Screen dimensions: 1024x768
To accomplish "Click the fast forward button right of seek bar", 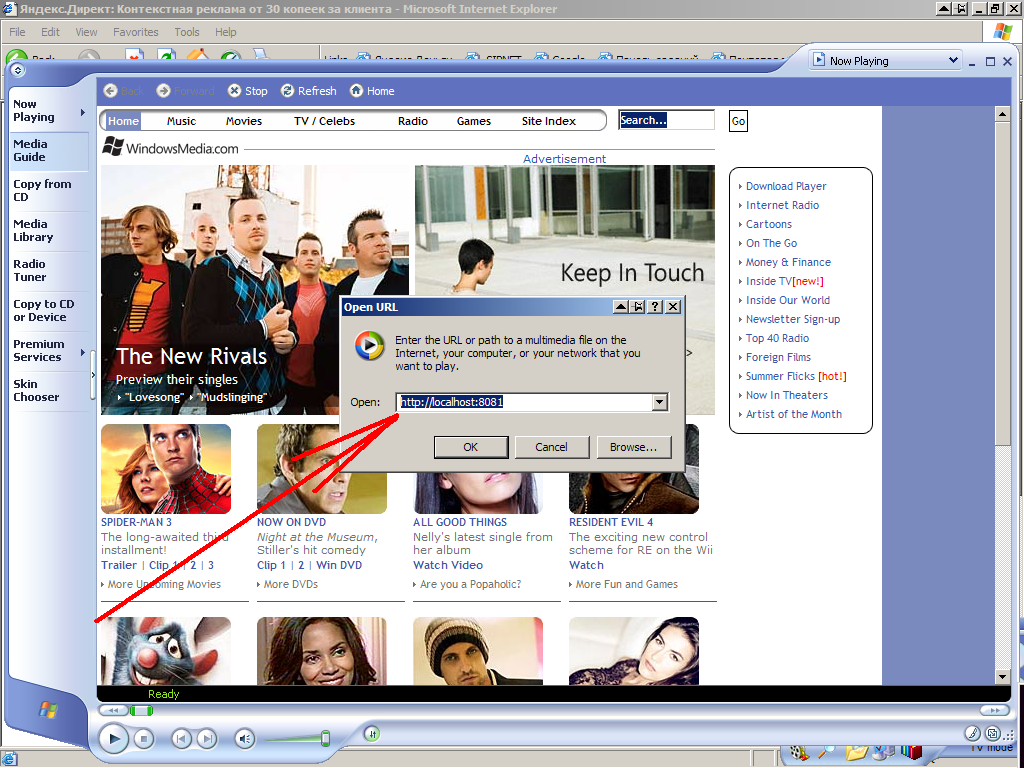I will tap(995, 711).
